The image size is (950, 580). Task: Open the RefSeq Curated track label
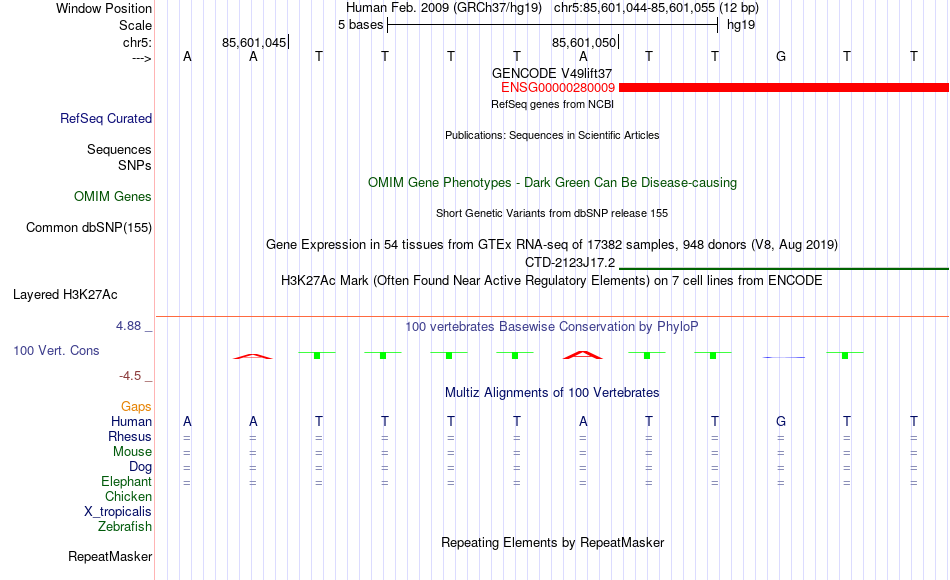click(x=106, y=119)
